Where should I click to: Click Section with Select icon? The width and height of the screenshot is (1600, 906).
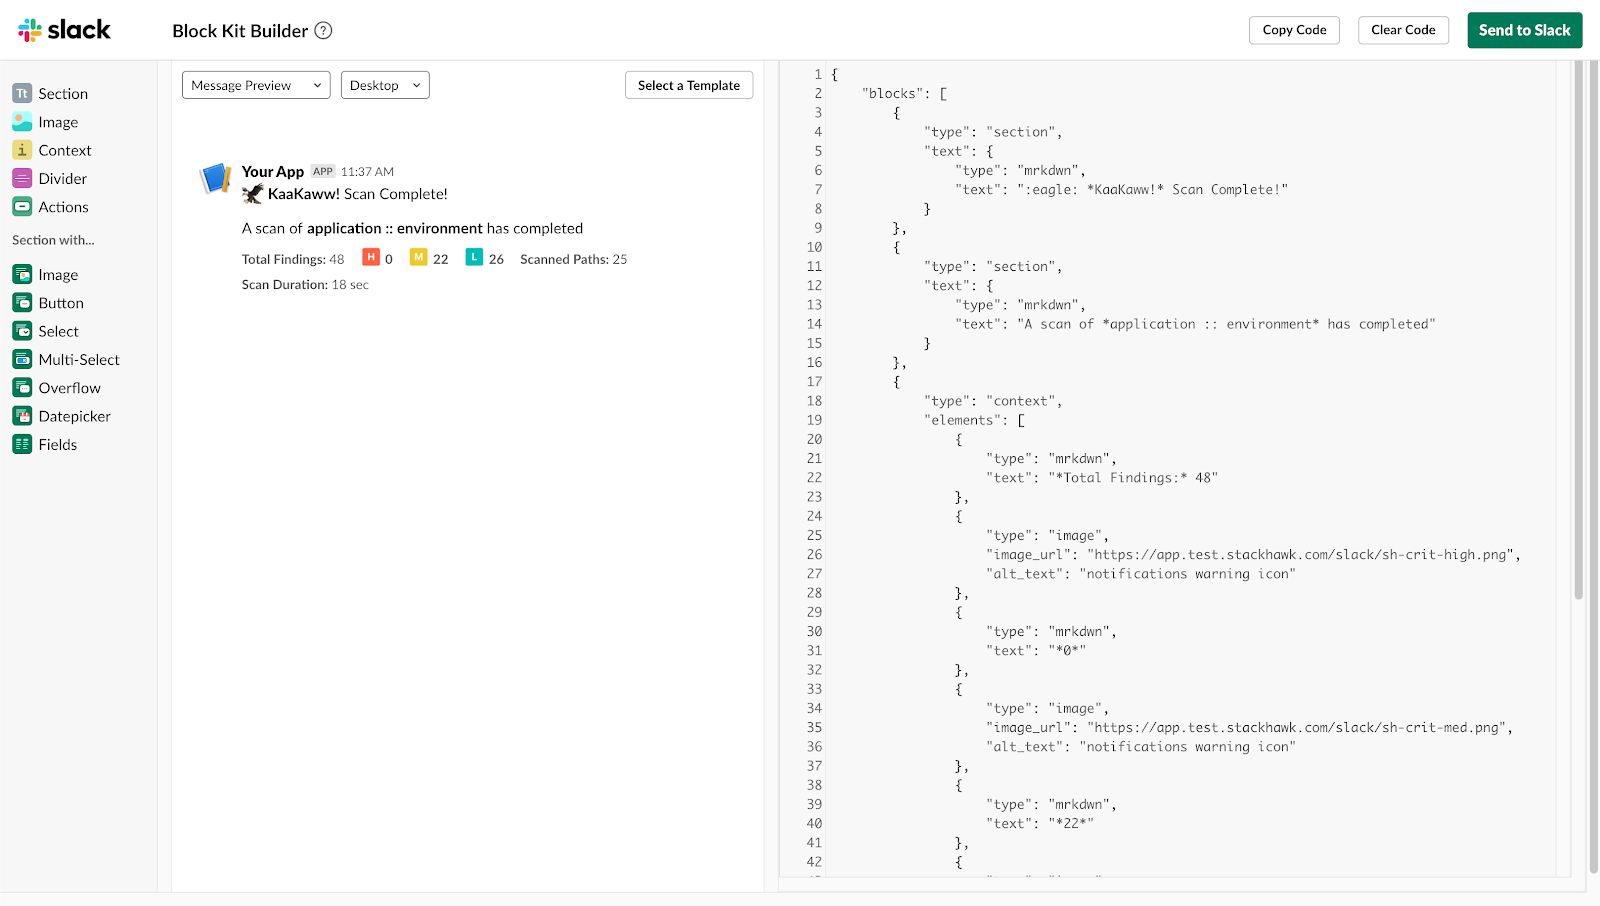click(22, 331)
